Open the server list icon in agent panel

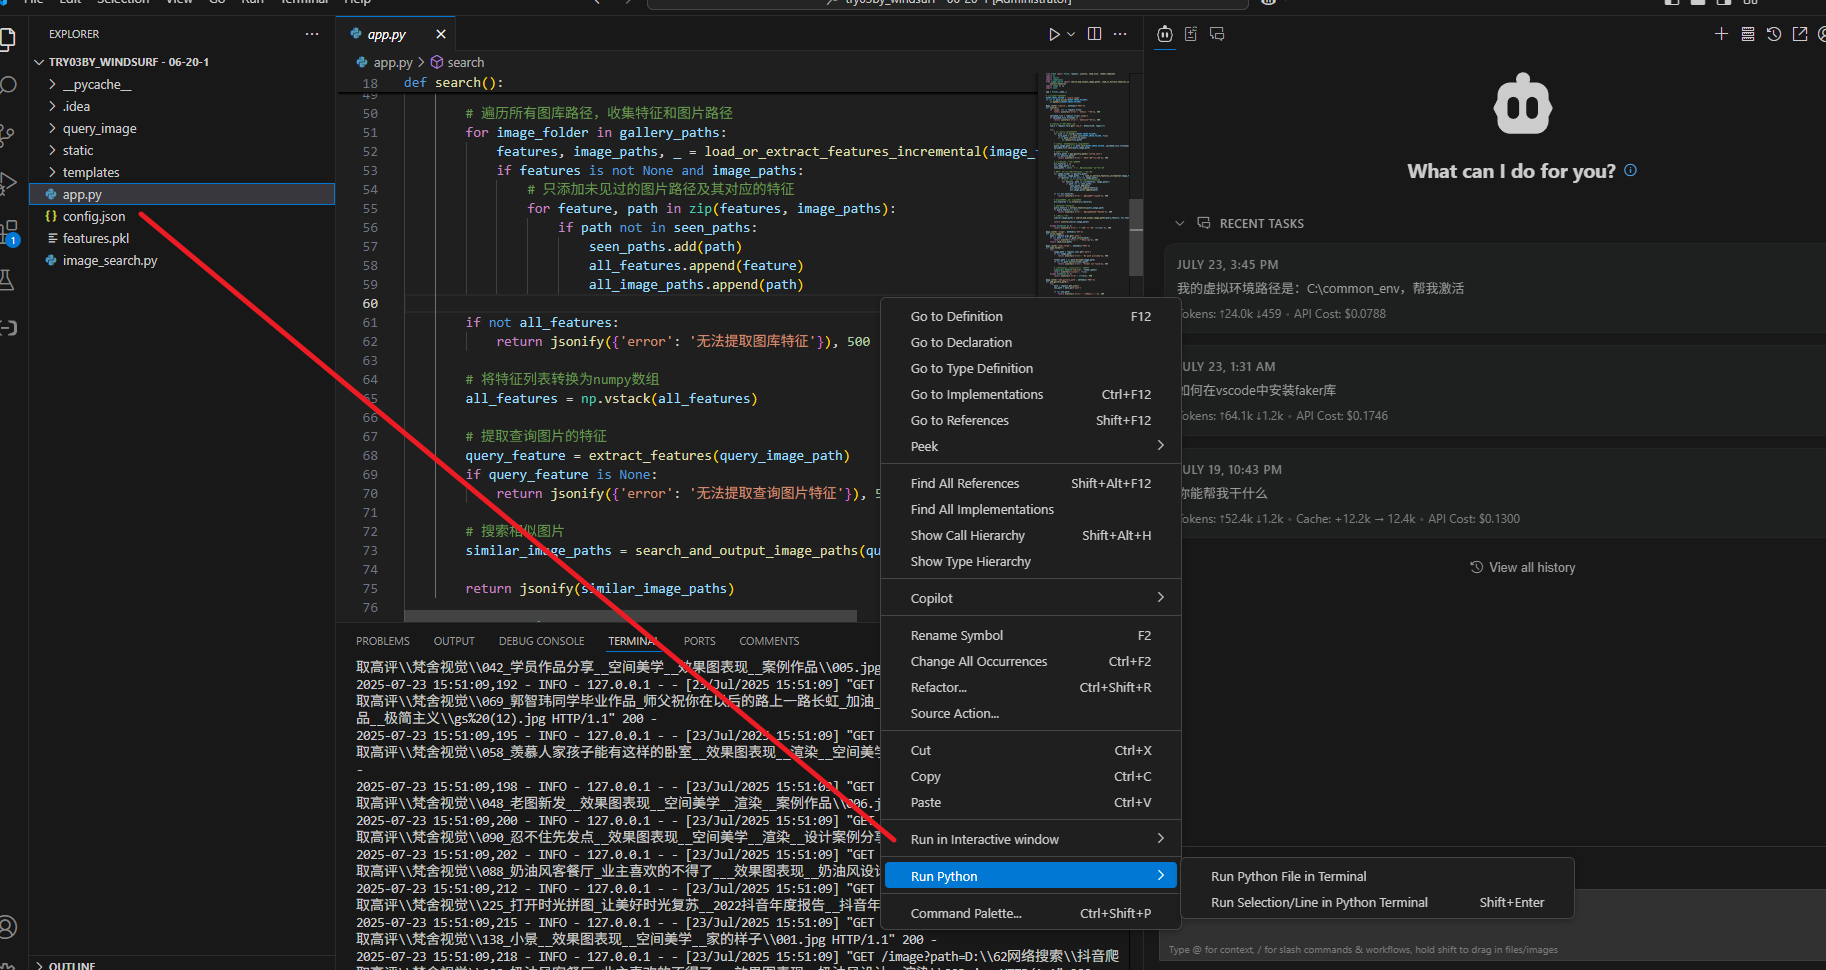pos(1748,34)
